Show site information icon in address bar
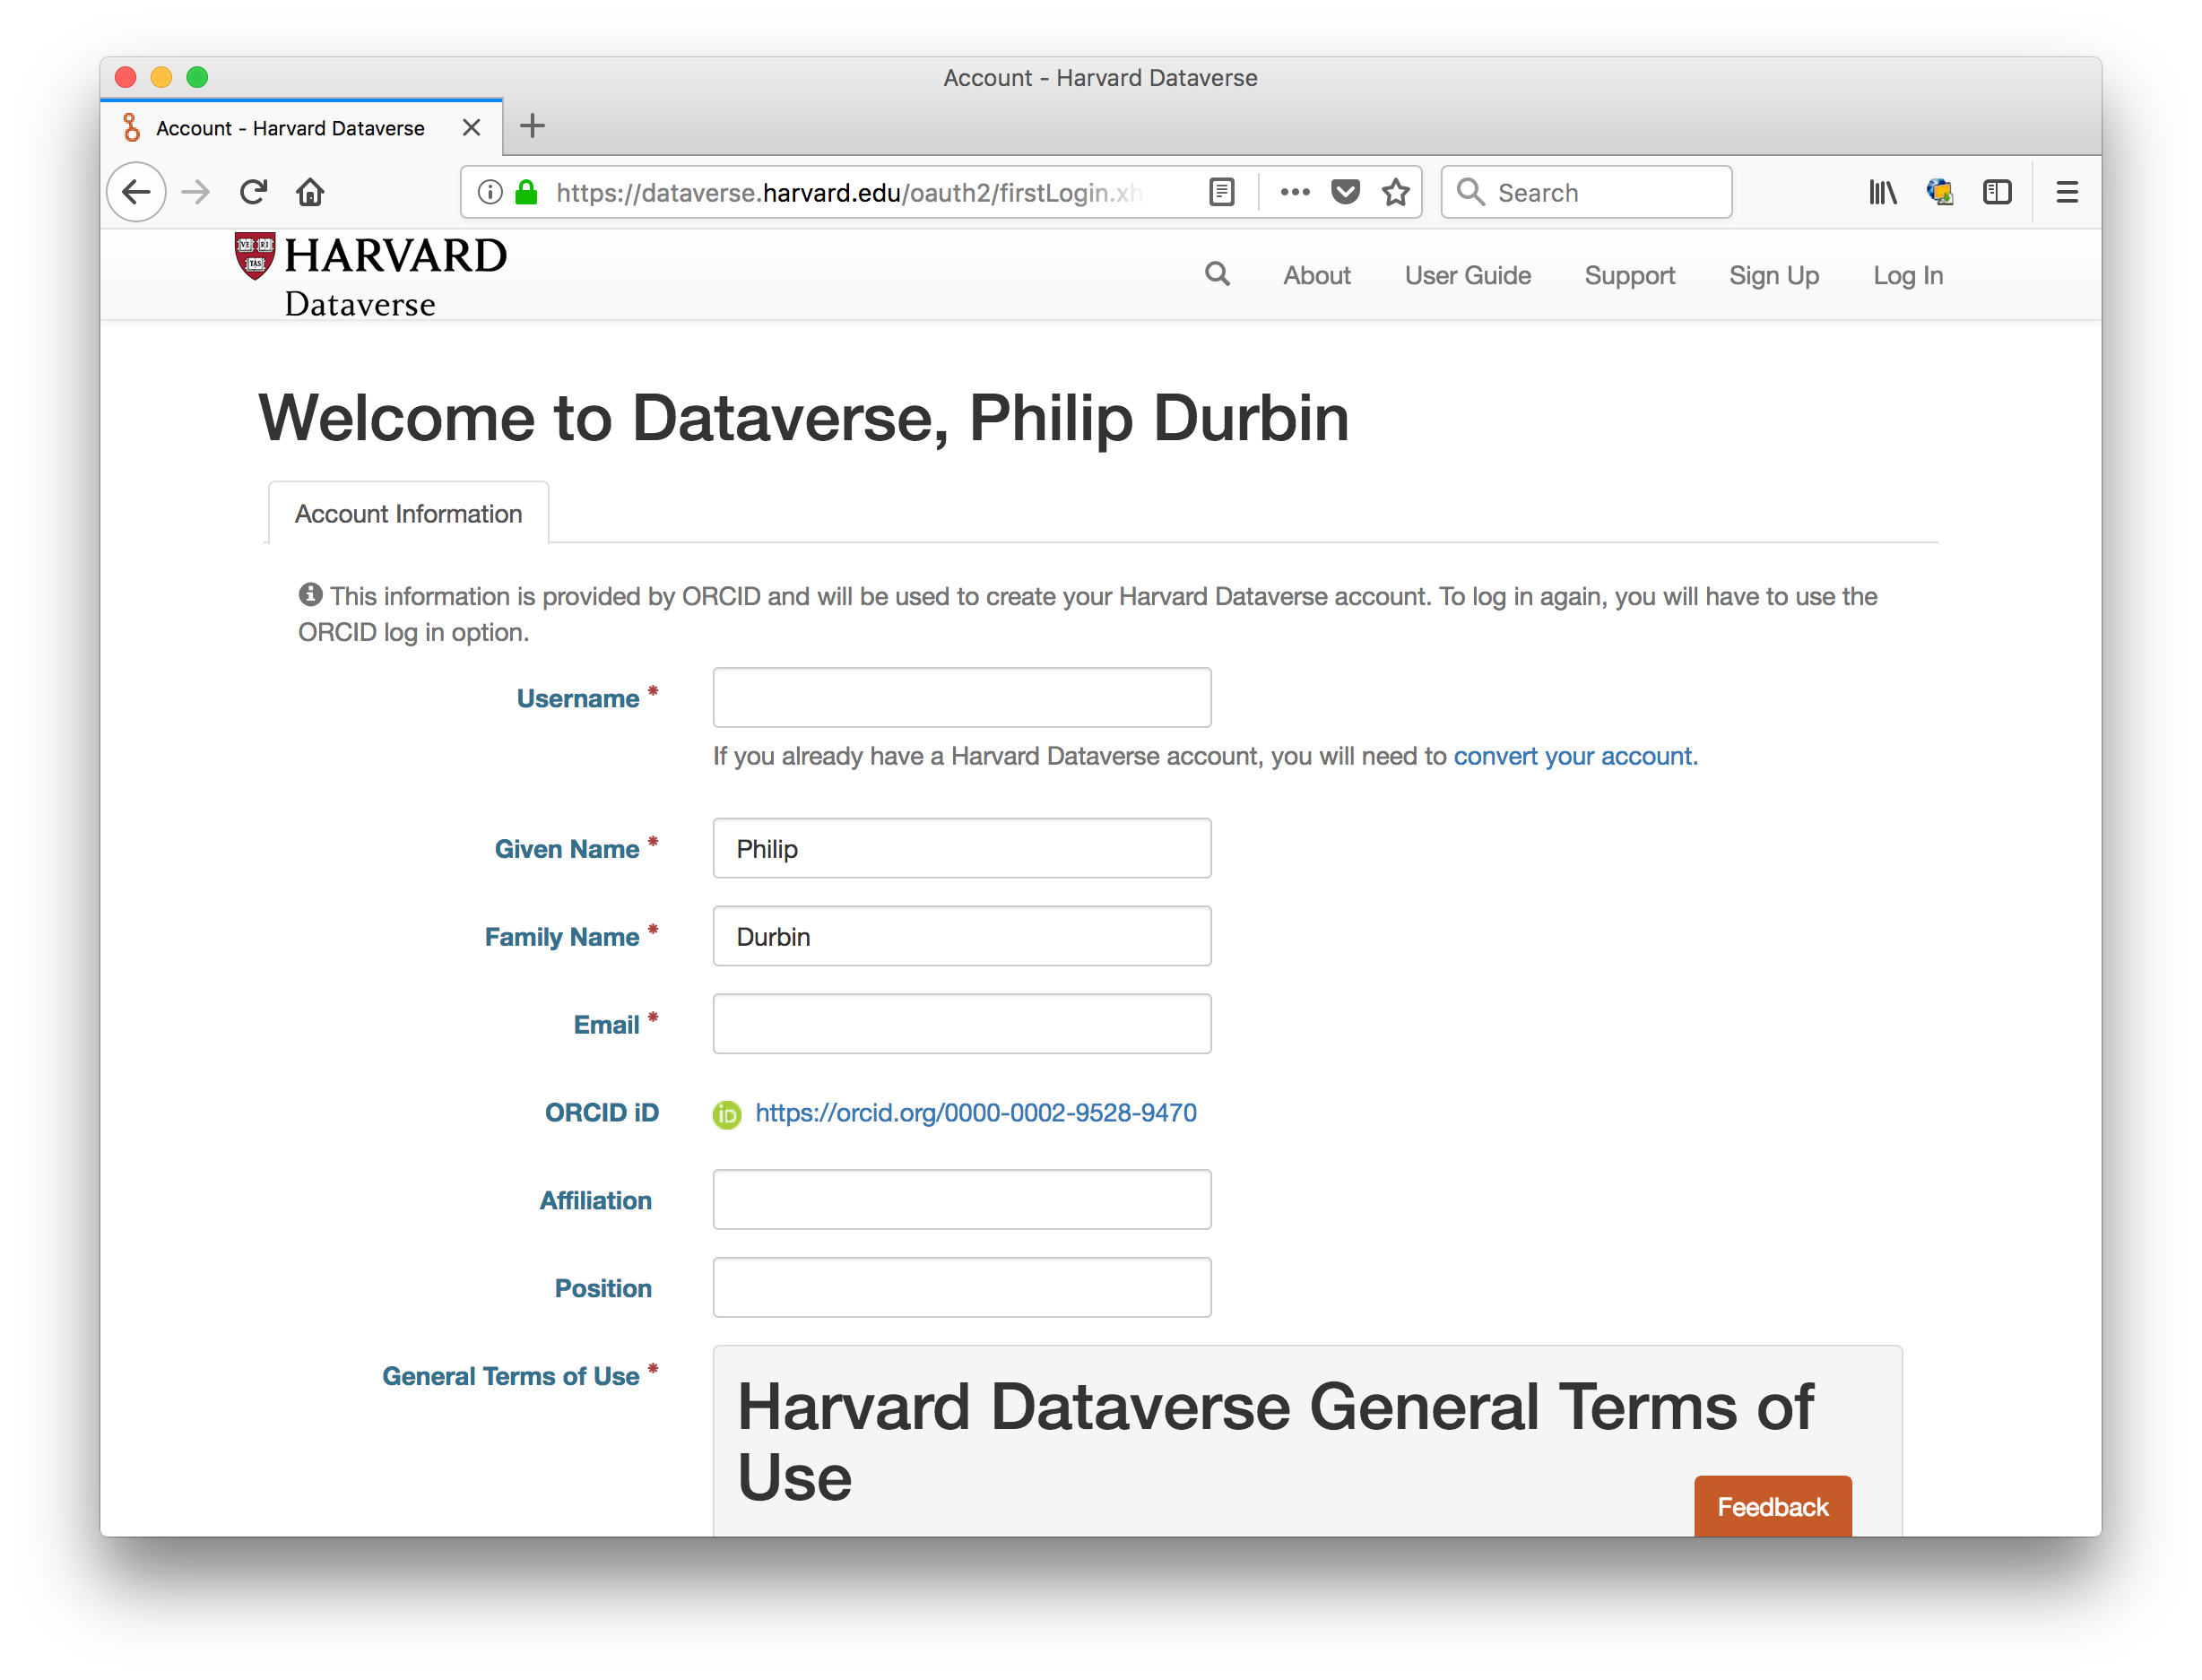The image size is (2202, 1680). [x=490, y=192]
